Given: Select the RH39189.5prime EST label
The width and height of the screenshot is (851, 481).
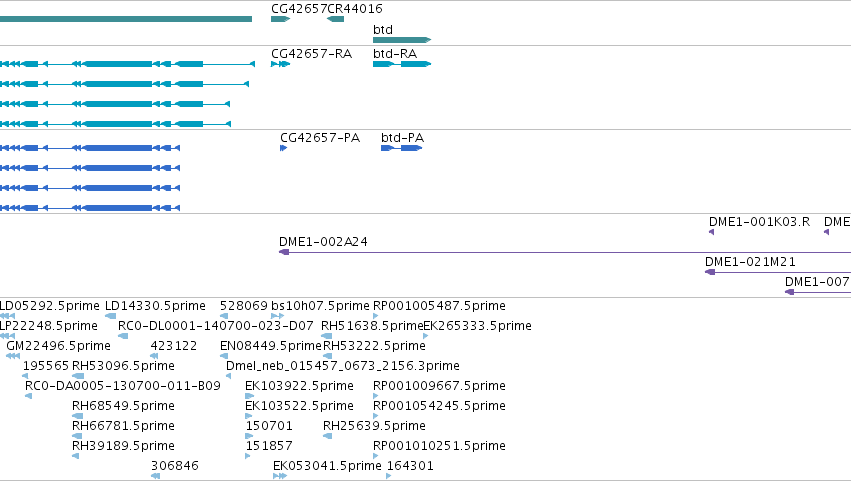Looking at the screenshot, I should (x=123, y=447).
